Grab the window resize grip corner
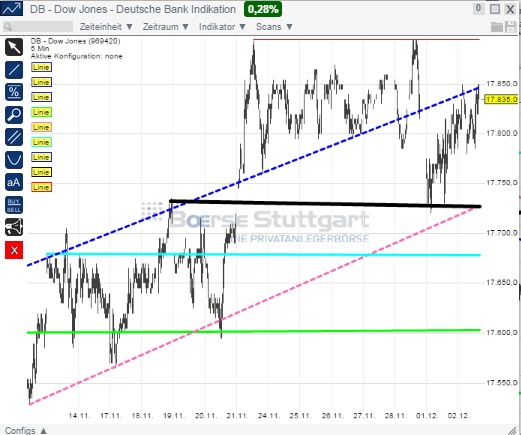 511,430
